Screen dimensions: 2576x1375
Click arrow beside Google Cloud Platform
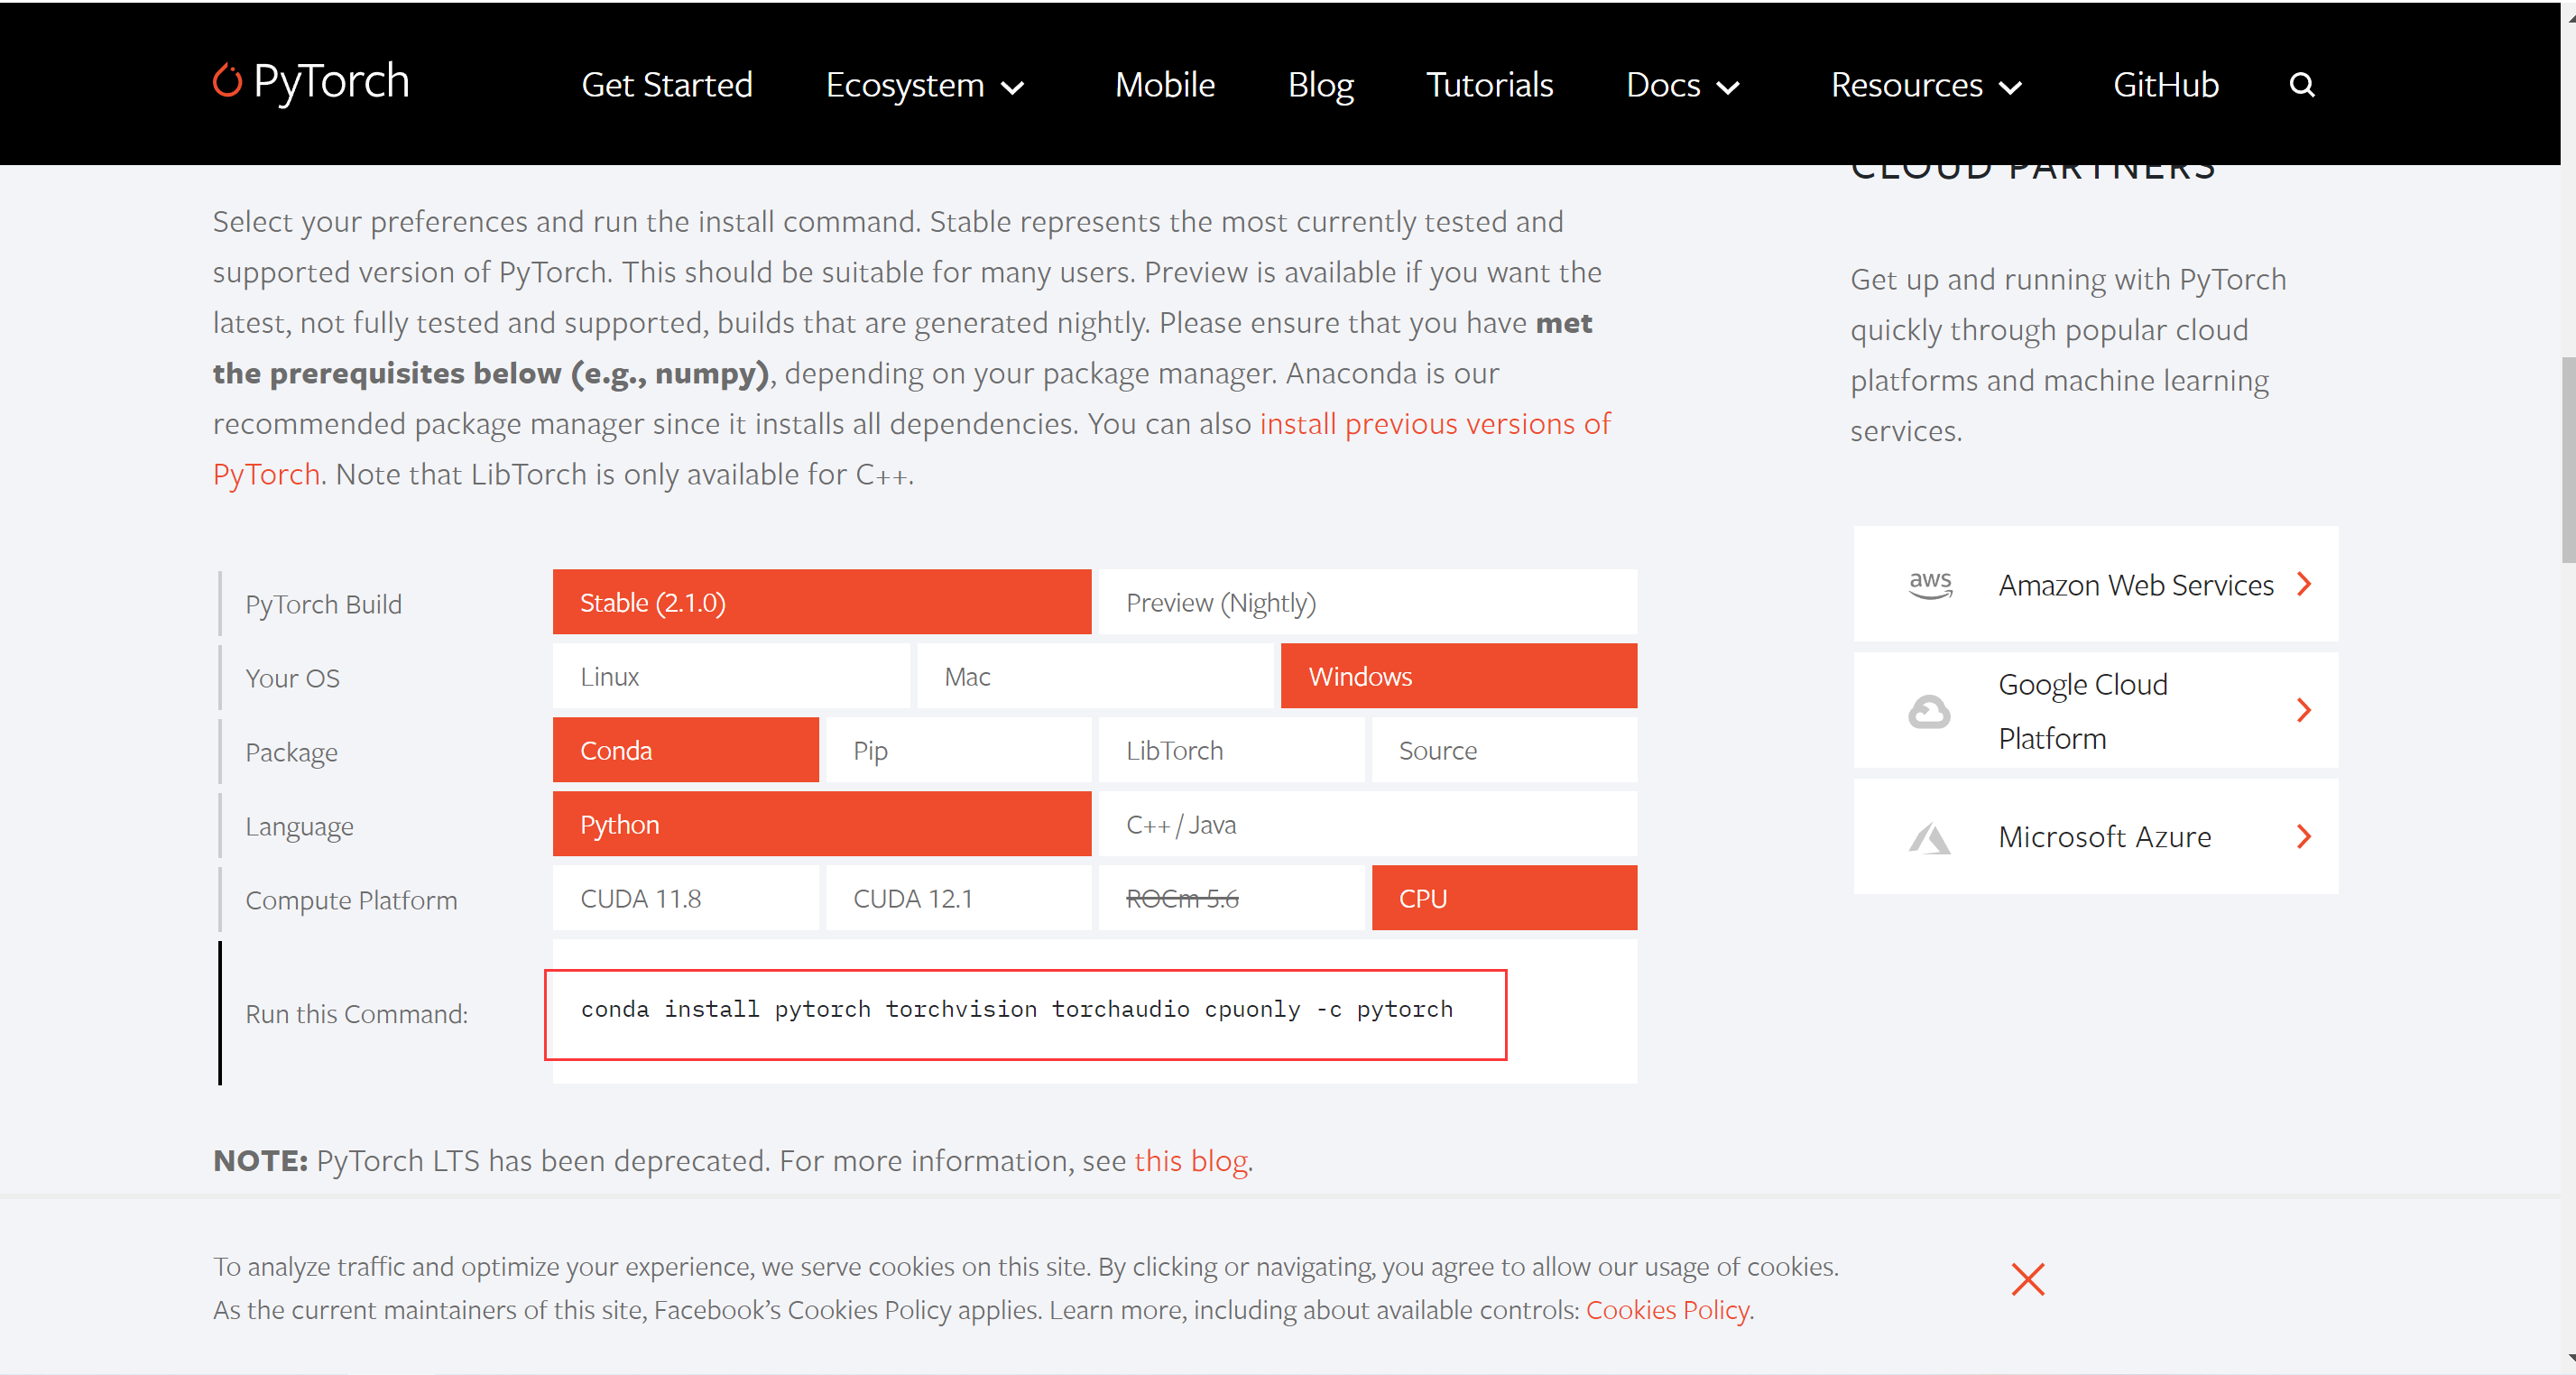tap(2304, 710)
